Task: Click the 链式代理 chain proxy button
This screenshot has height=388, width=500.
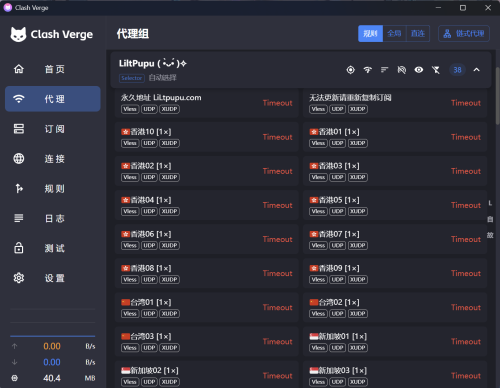Action: click(x=464, y=33)
